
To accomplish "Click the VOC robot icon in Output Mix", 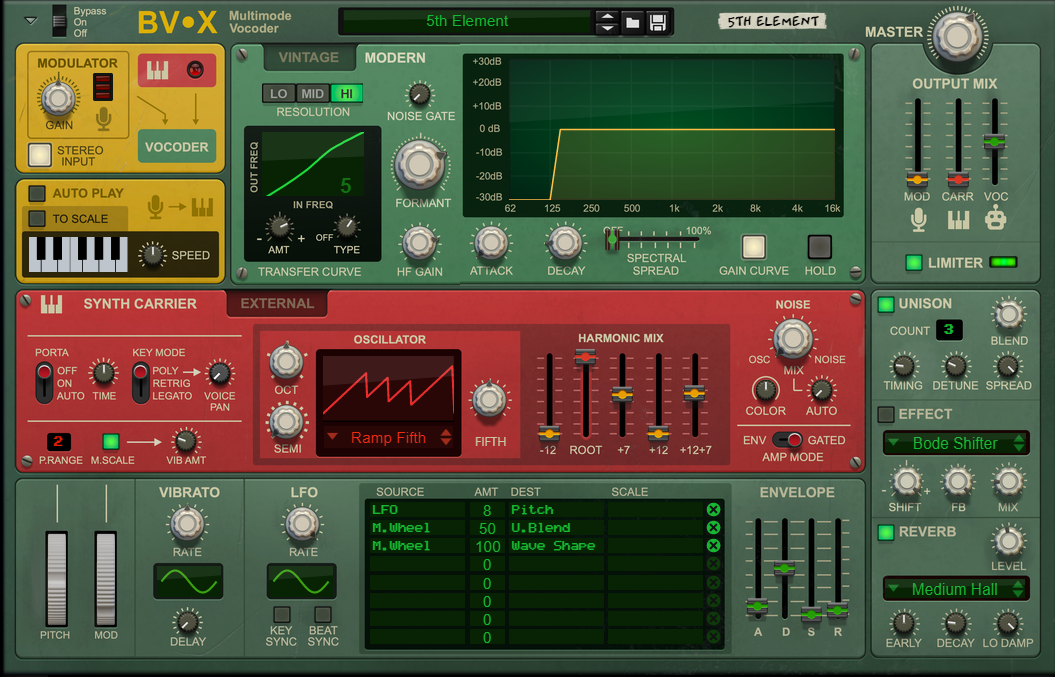I will click(x=996, y=220).
